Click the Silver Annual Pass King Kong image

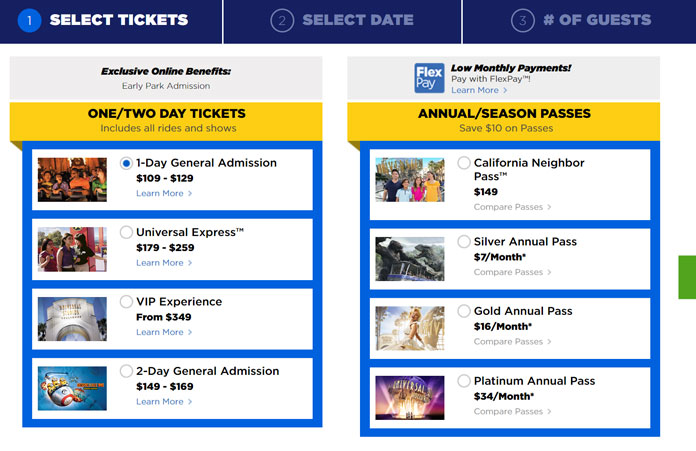[x=410, y=259]
